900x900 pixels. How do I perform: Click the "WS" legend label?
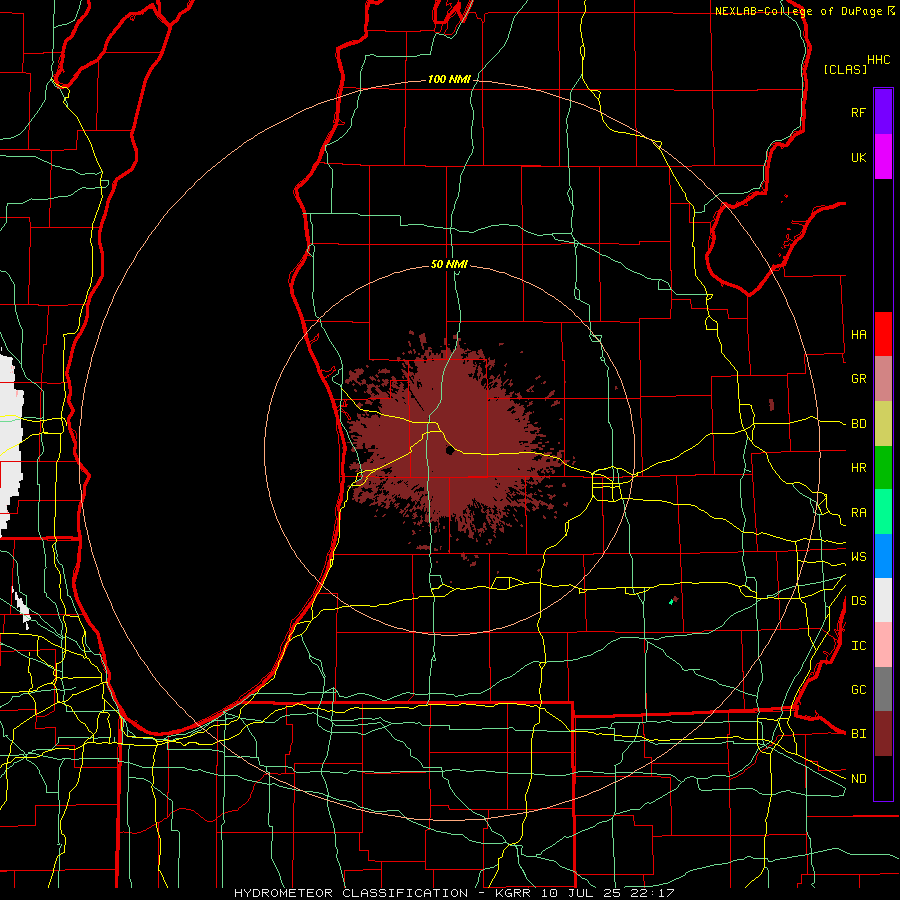tap(859, 557)
